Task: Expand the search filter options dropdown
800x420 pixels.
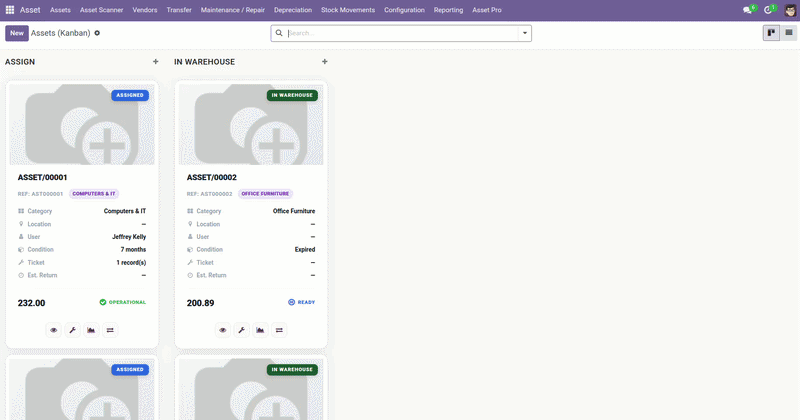Action: (x=524, y=33)
